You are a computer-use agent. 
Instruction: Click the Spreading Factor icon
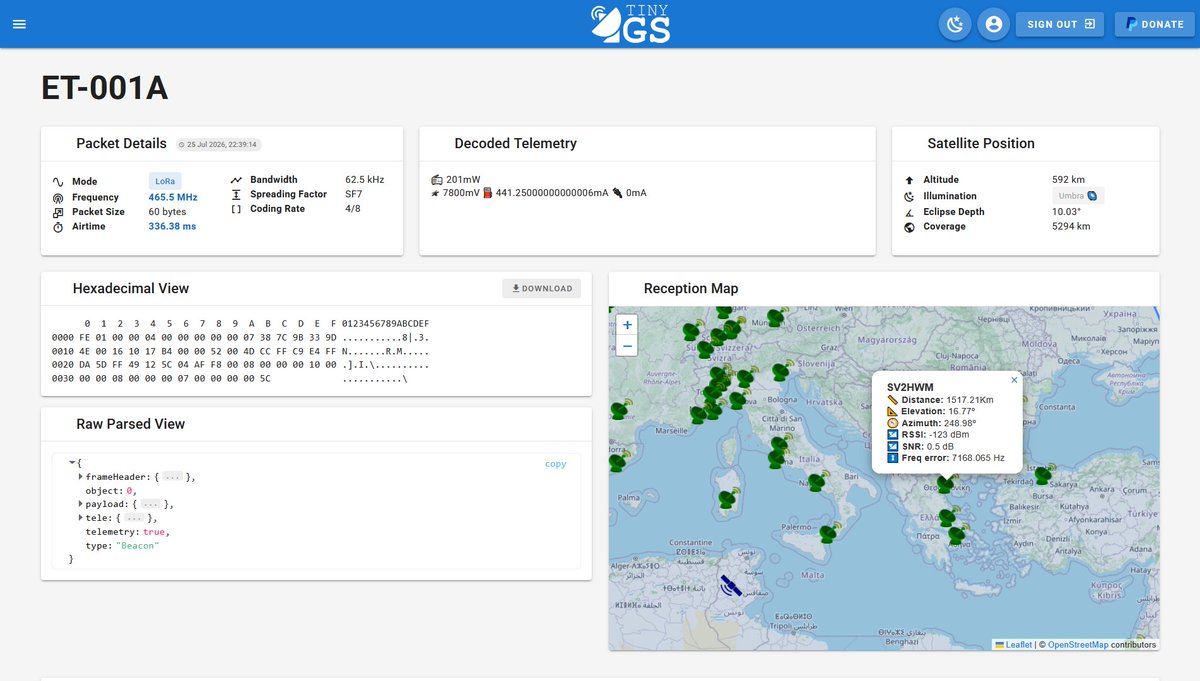236,194
